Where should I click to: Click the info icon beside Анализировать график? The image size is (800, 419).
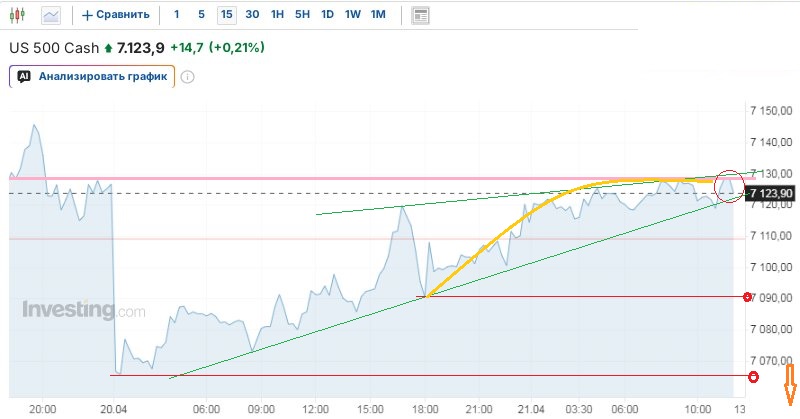187,76
